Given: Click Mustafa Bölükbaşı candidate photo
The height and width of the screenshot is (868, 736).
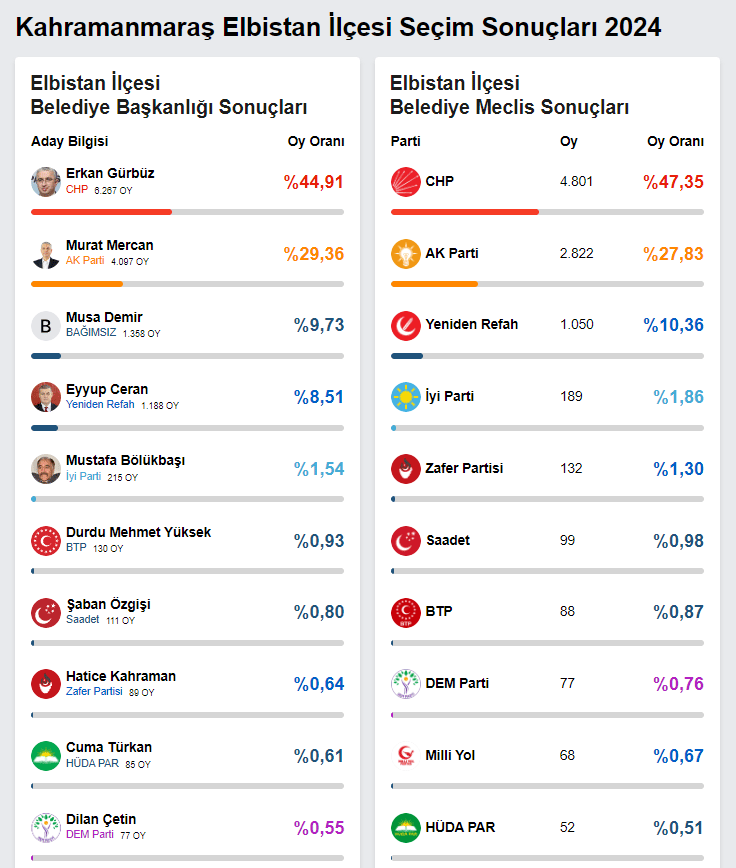Looking at the screenshot, I should pos(46,469).
